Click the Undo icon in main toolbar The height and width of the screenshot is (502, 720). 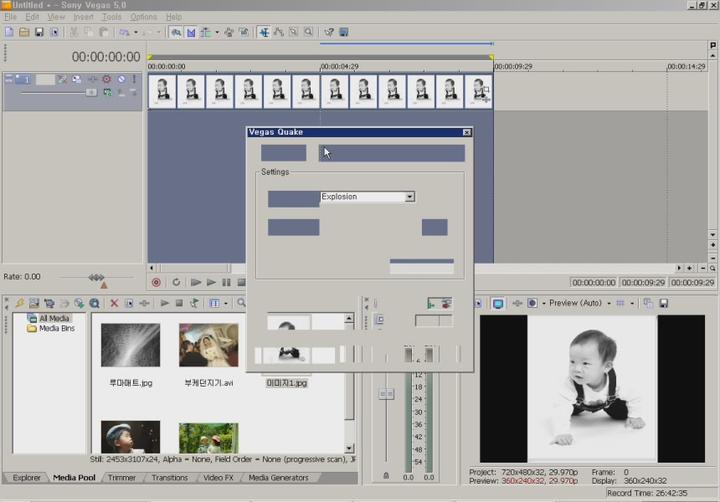tap(124, 32)
